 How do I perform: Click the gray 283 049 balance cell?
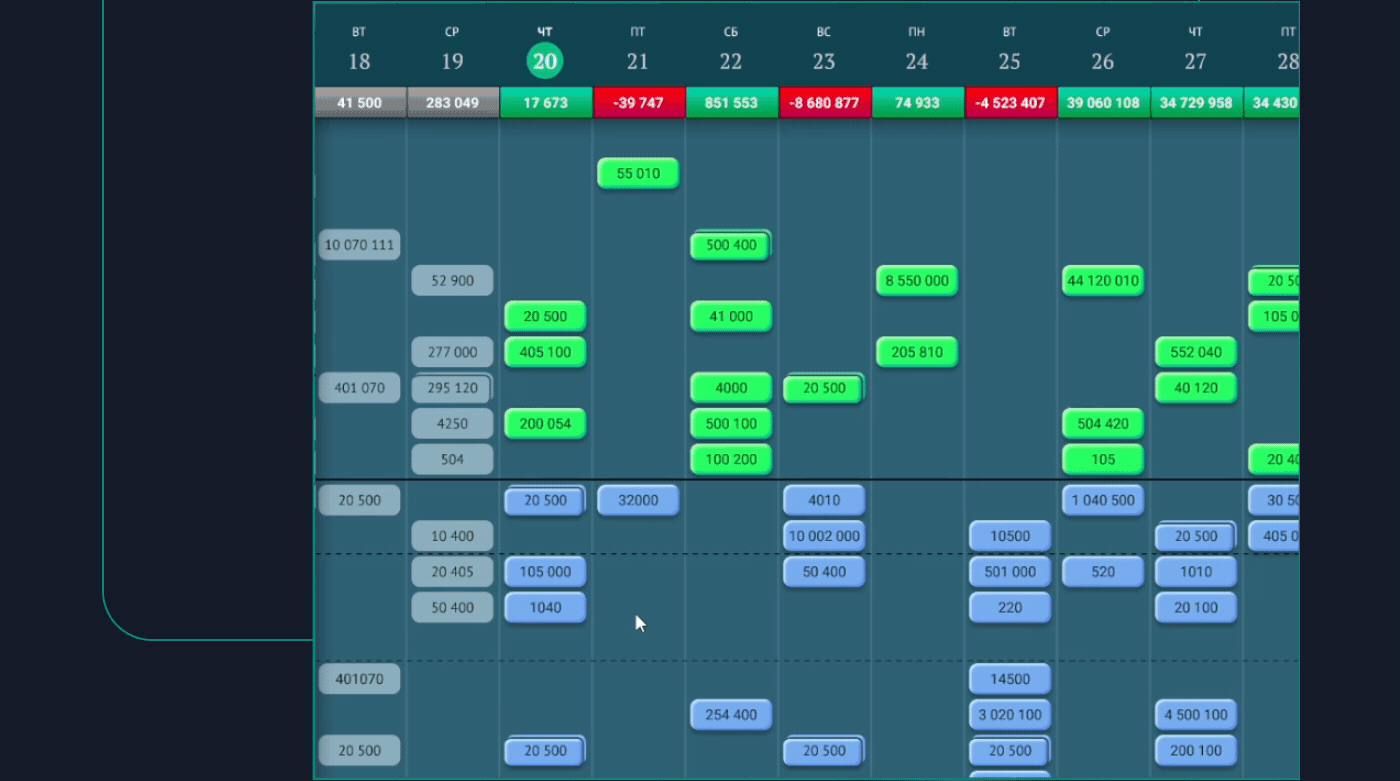pyautogui.click(x=452, y=103)
